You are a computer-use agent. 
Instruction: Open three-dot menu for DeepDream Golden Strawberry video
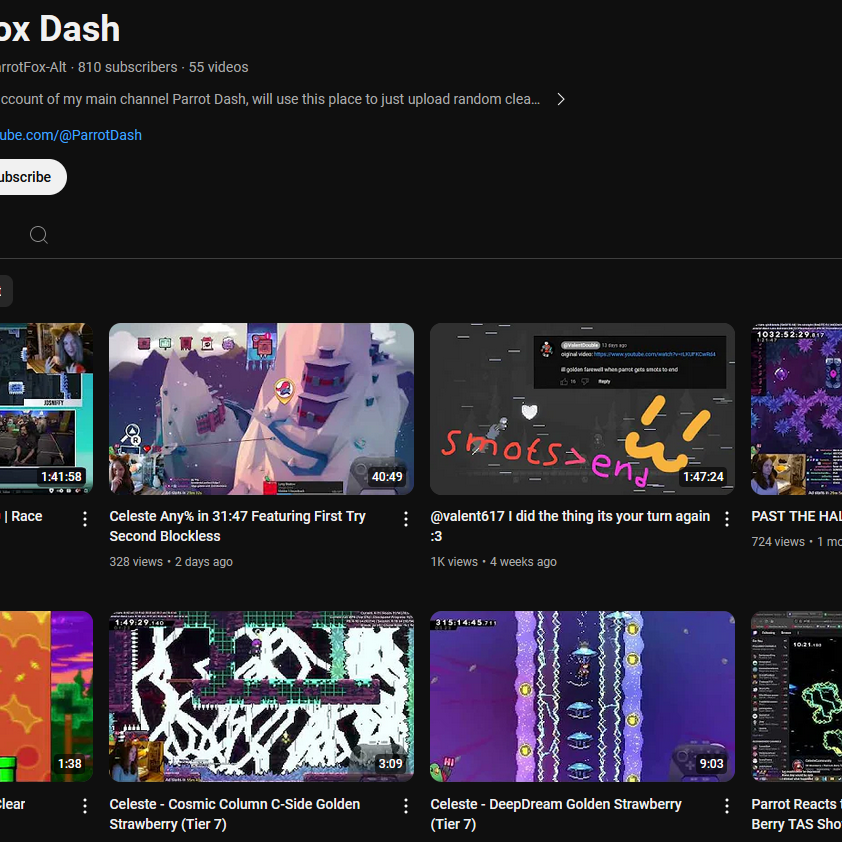click(727, 806)
